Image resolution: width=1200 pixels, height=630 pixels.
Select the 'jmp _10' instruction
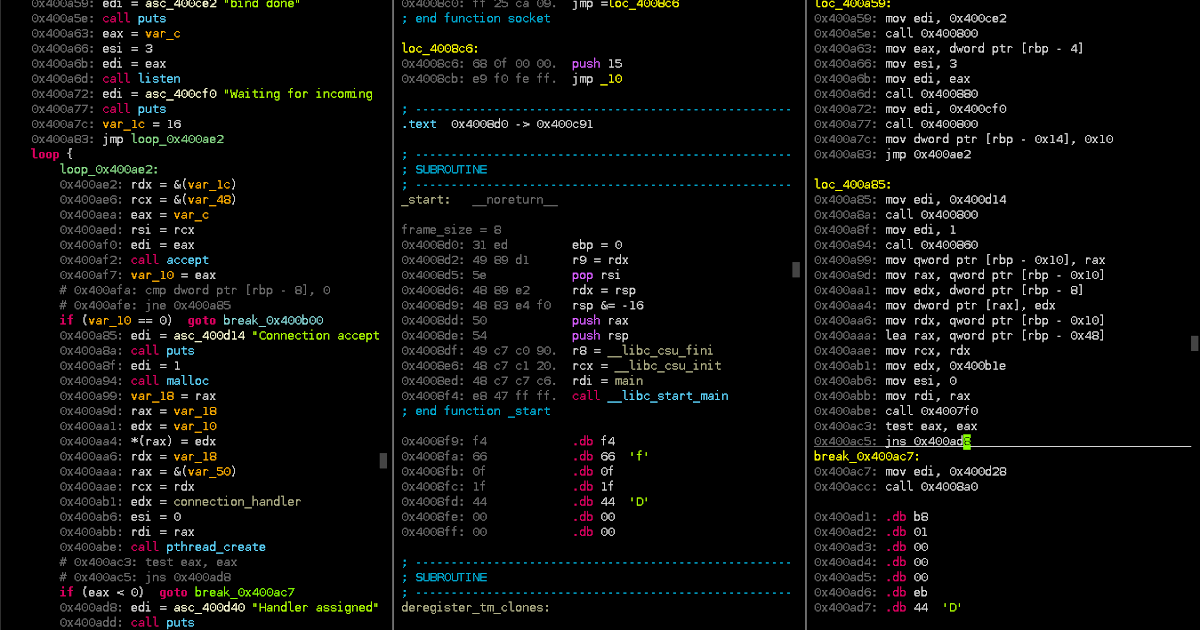click(597, 79)
